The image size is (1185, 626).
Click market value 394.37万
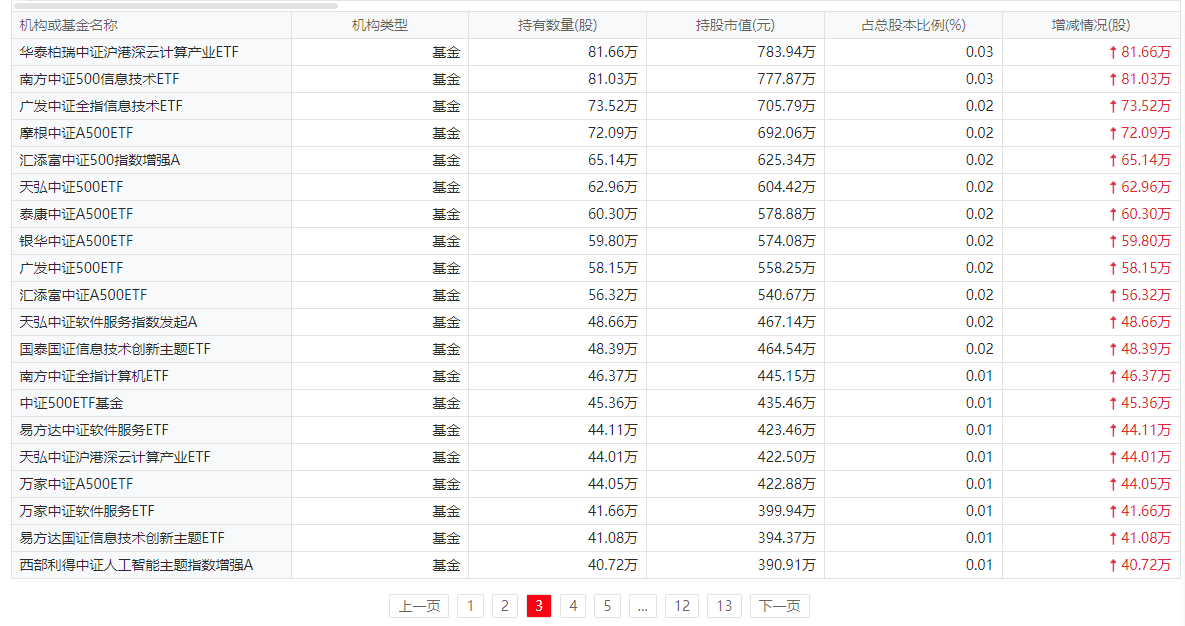point(786,538)
